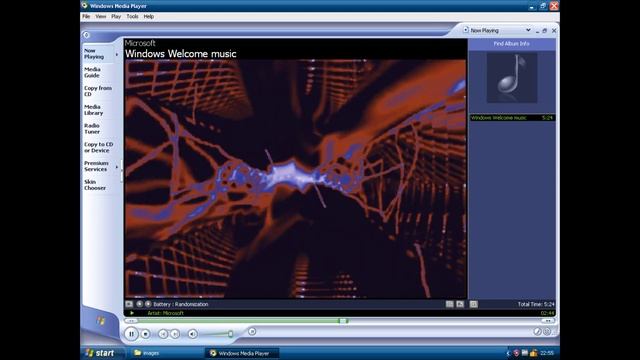This screenshot has height=360, width=640.
Task: Click the fast forward button on seek bar
Action: 547,321
